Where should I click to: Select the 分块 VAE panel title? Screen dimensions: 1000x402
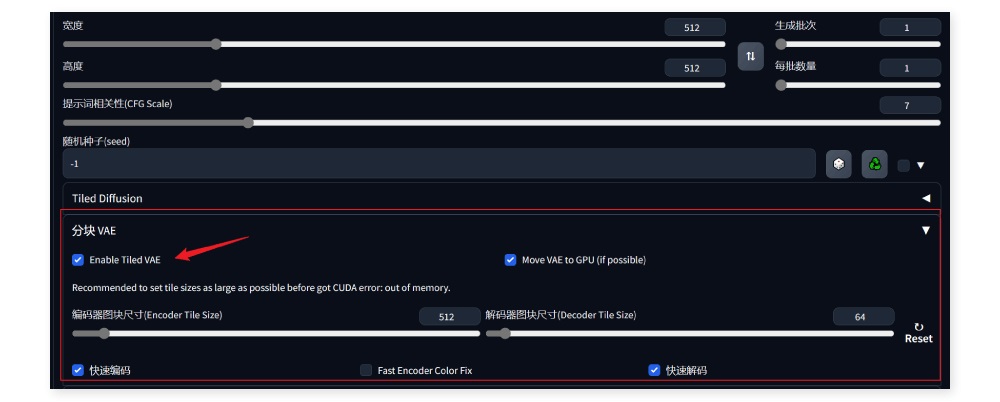[x=94, y=230]
